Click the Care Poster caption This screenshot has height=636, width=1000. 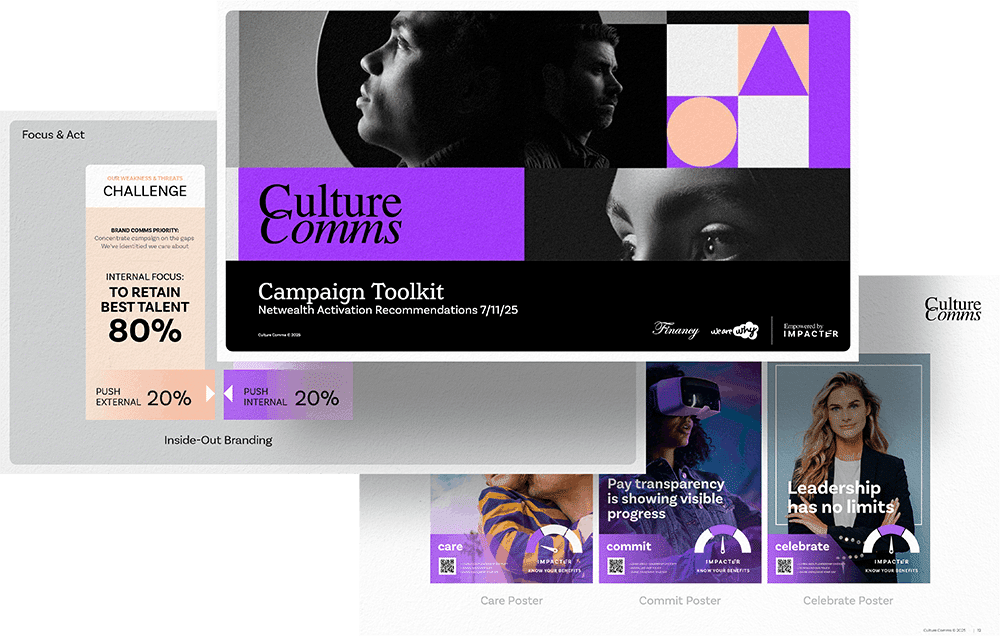pos(511,600)
